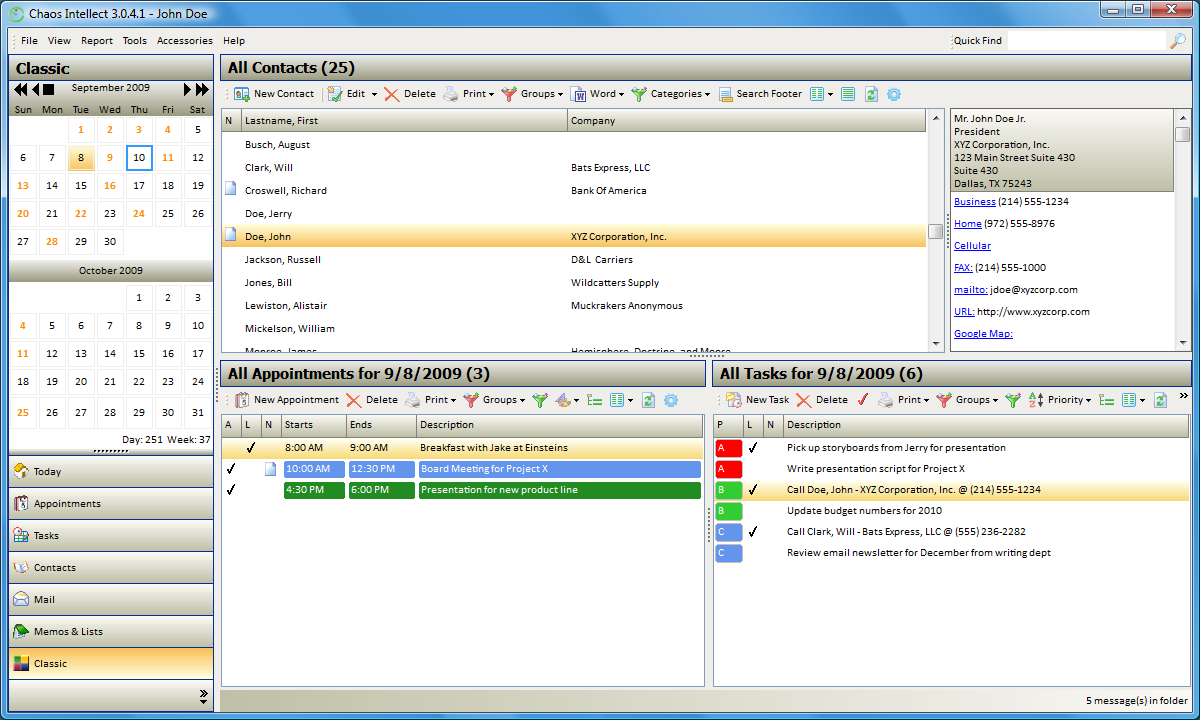1200x720 pixels.
Task: Click the filter funnel in tasks toolbar
Action: click(1013, 400)
